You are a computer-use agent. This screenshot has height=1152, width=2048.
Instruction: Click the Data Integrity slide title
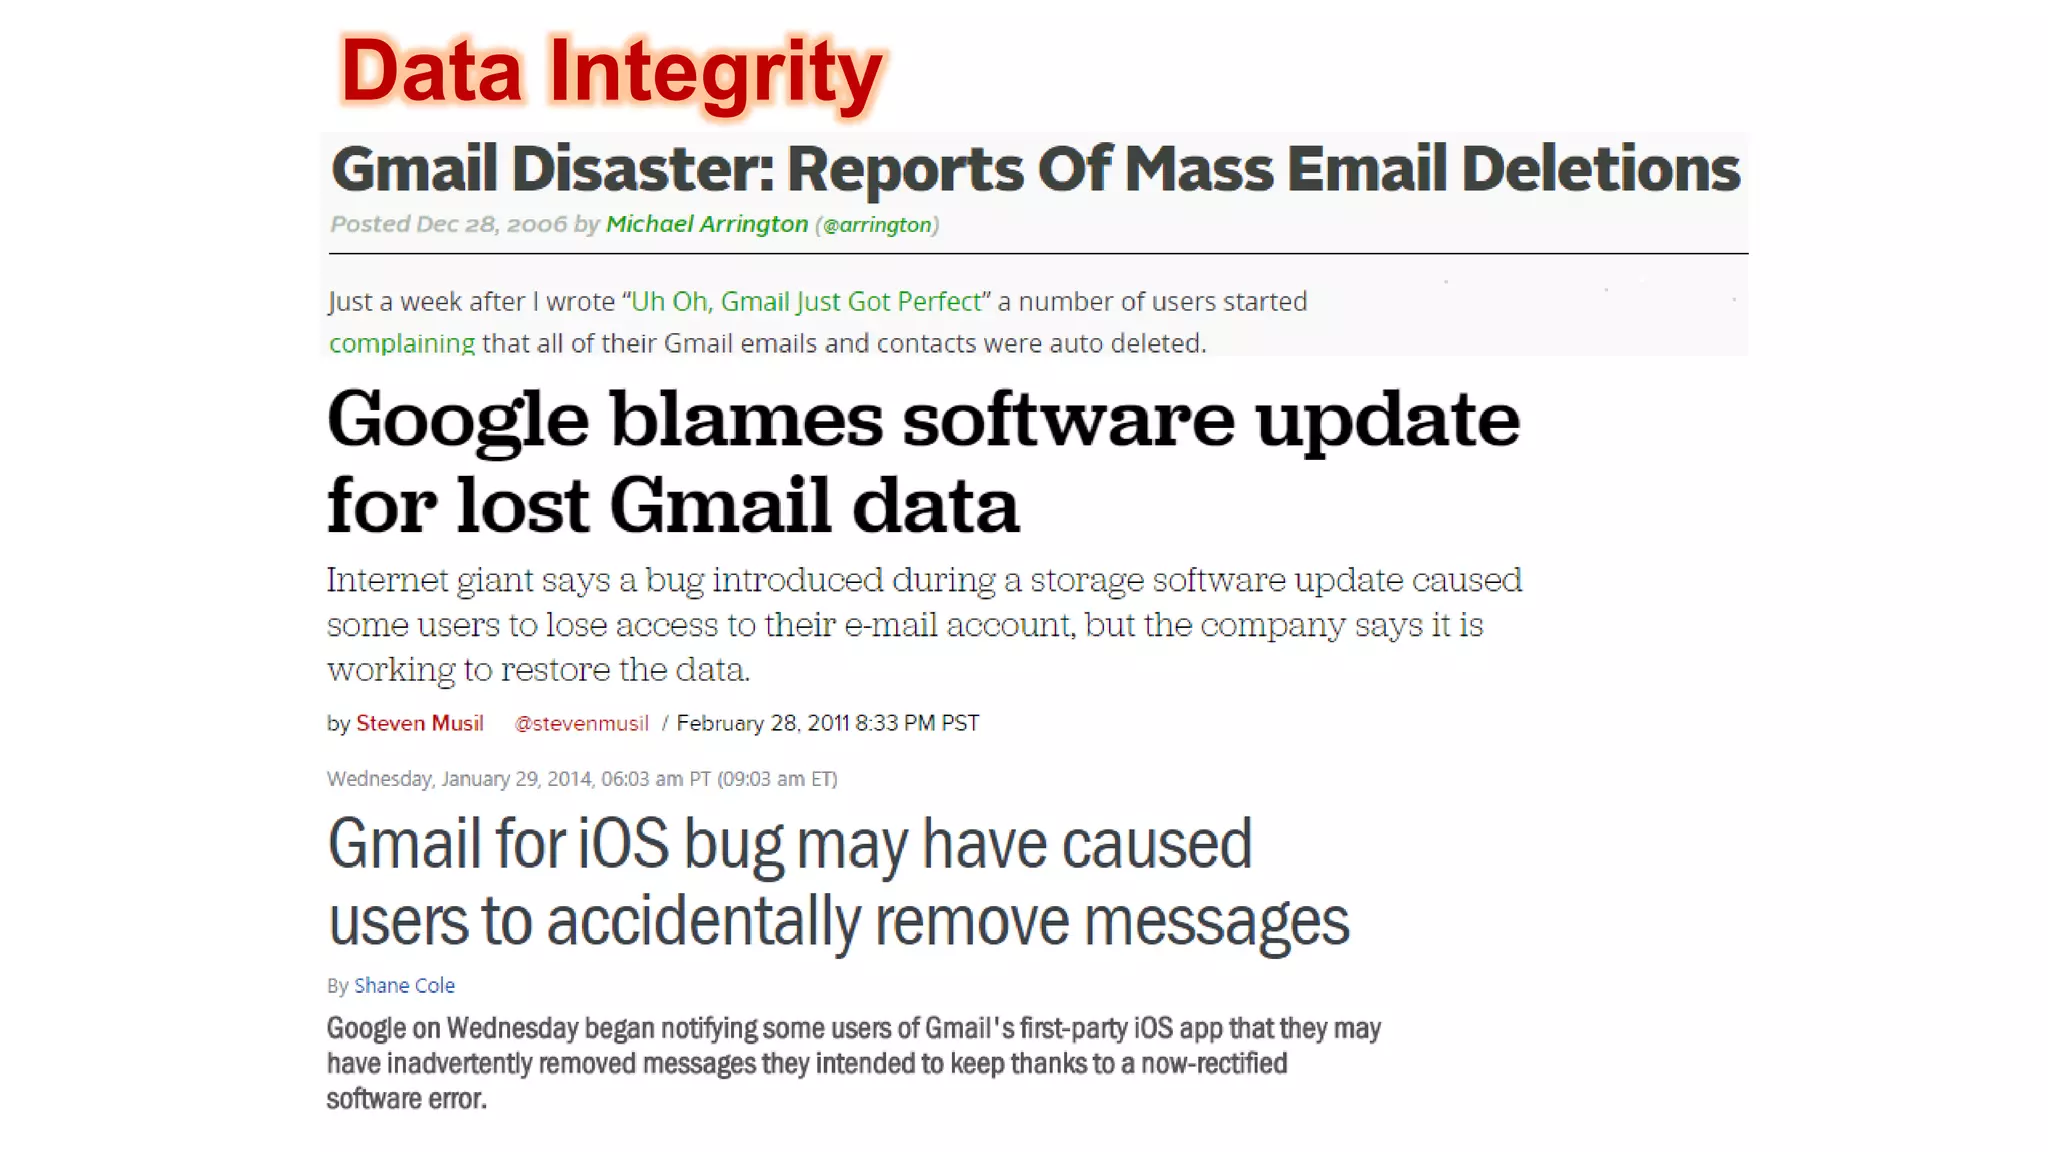[x=612, y=72]
